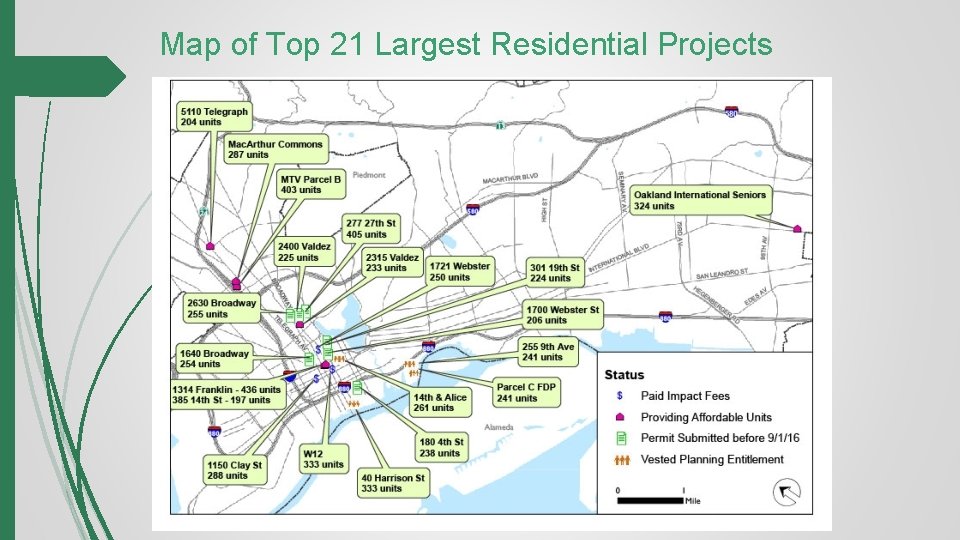The height and width of the screenshot is (540, 960).
Task: Select the W12 333 units callout
Action: 323,459
